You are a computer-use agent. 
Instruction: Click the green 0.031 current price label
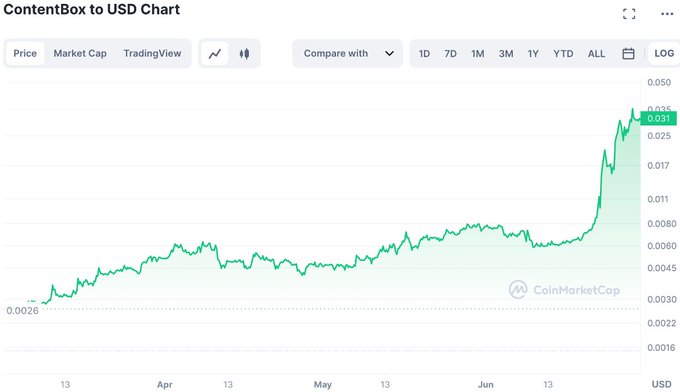click(658, 118)
